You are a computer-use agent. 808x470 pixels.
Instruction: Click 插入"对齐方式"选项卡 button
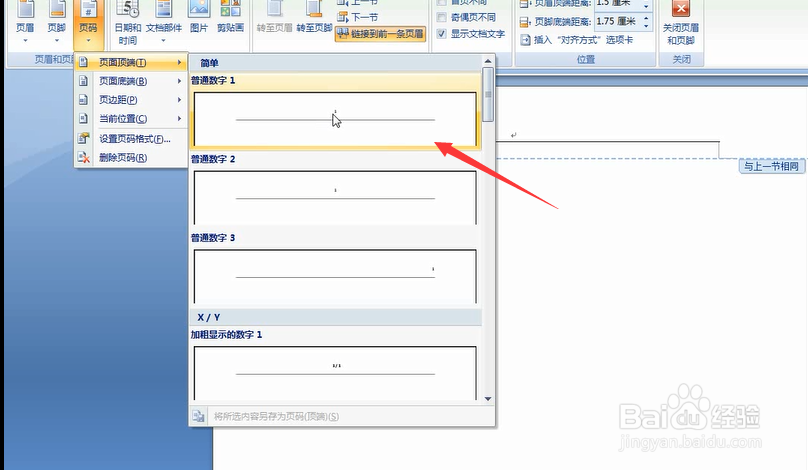pyautogui.click(x=577, y=40)
